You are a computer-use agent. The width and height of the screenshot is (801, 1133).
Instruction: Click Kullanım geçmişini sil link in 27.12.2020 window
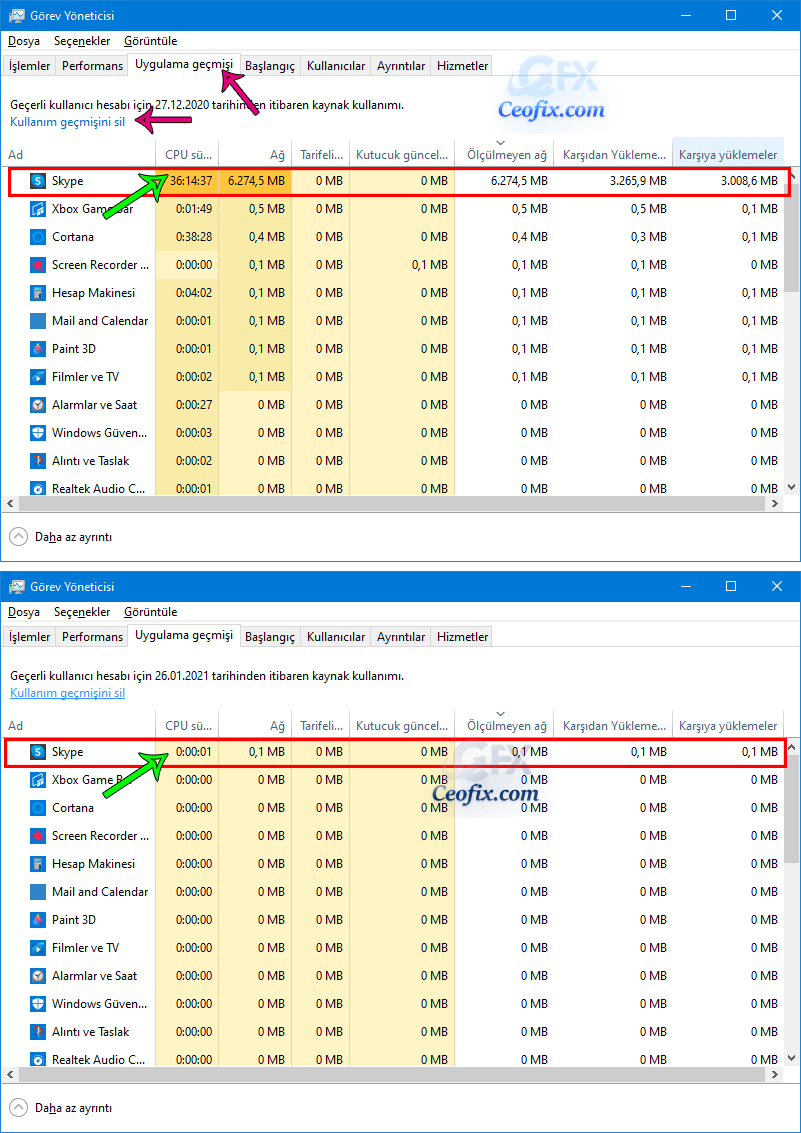coord(67,121)
